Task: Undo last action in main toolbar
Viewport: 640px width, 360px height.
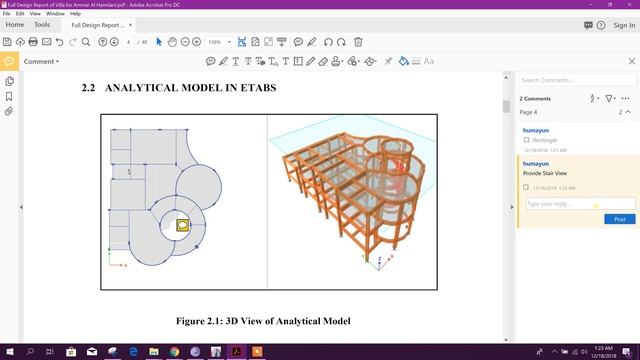Action: (60, 42)
